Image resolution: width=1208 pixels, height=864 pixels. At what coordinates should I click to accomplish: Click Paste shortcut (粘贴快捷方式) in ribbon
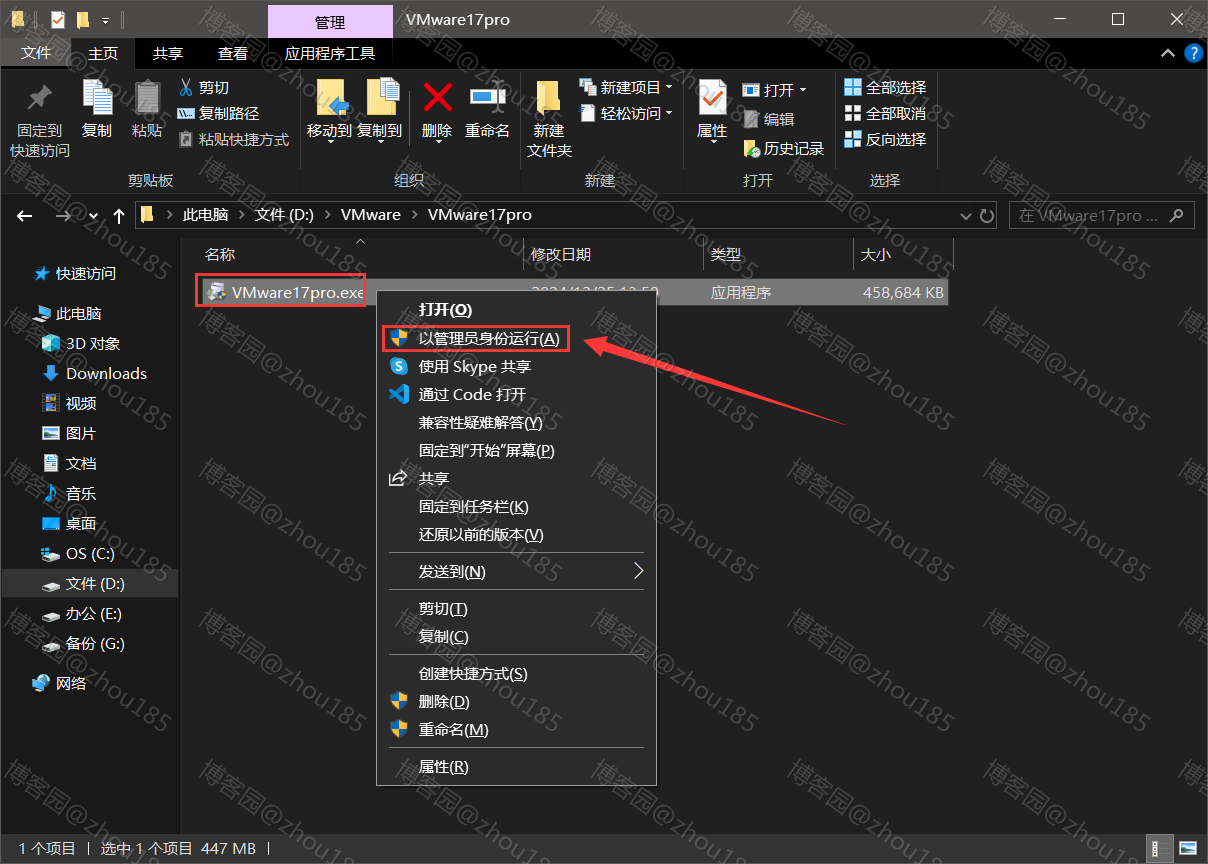[233, 140]
